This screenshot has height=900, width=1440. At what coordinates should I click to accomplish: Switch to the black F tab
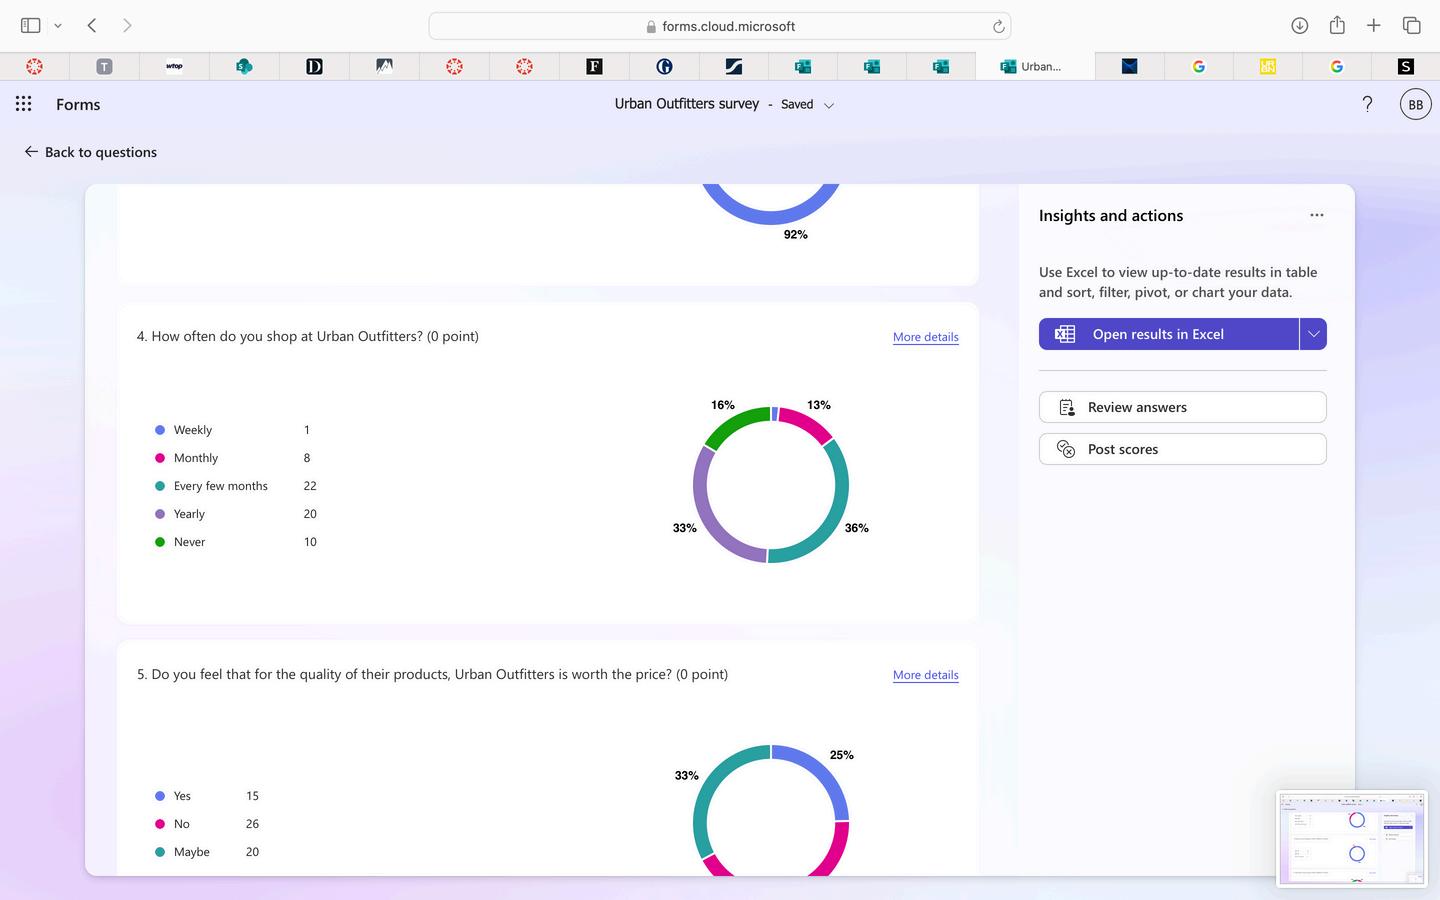pyautogui.click(x=594, y=66)
